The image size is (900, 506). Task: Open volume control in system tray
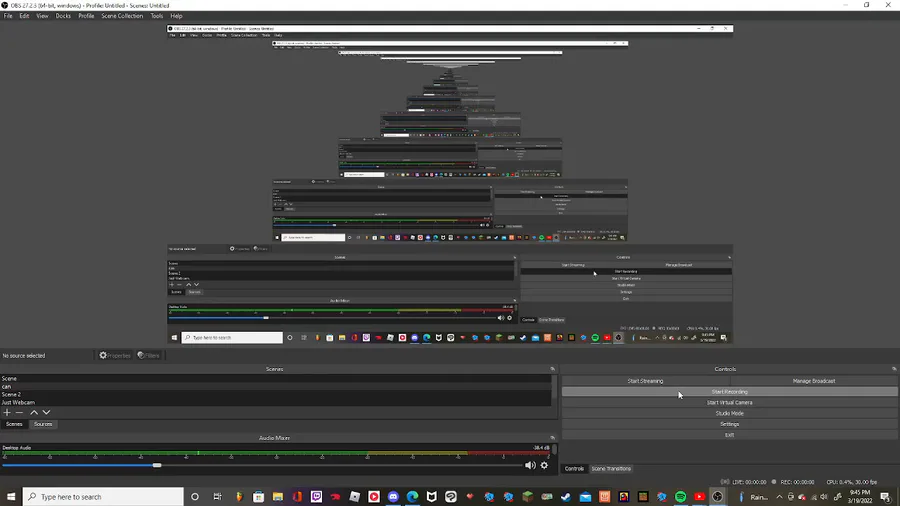(x=824, y=497)
